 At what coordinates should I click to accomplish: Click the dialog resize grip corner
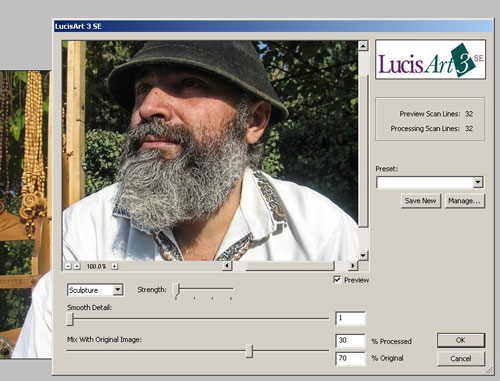click(x=489, y=370)
